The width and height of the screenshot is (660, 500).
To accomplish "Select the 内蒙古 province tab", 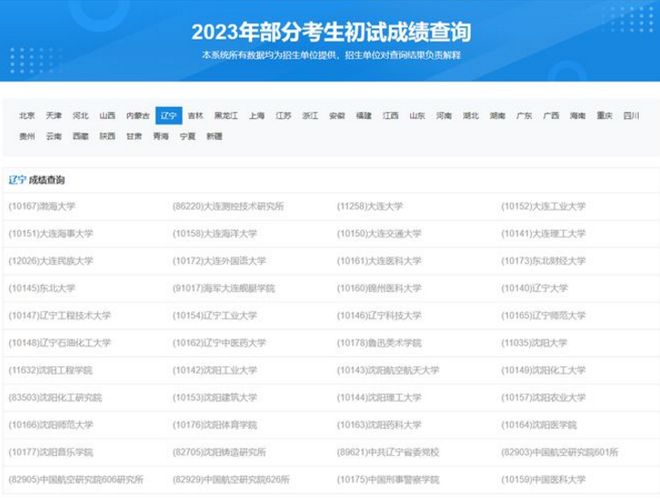I will pos(136,116).
